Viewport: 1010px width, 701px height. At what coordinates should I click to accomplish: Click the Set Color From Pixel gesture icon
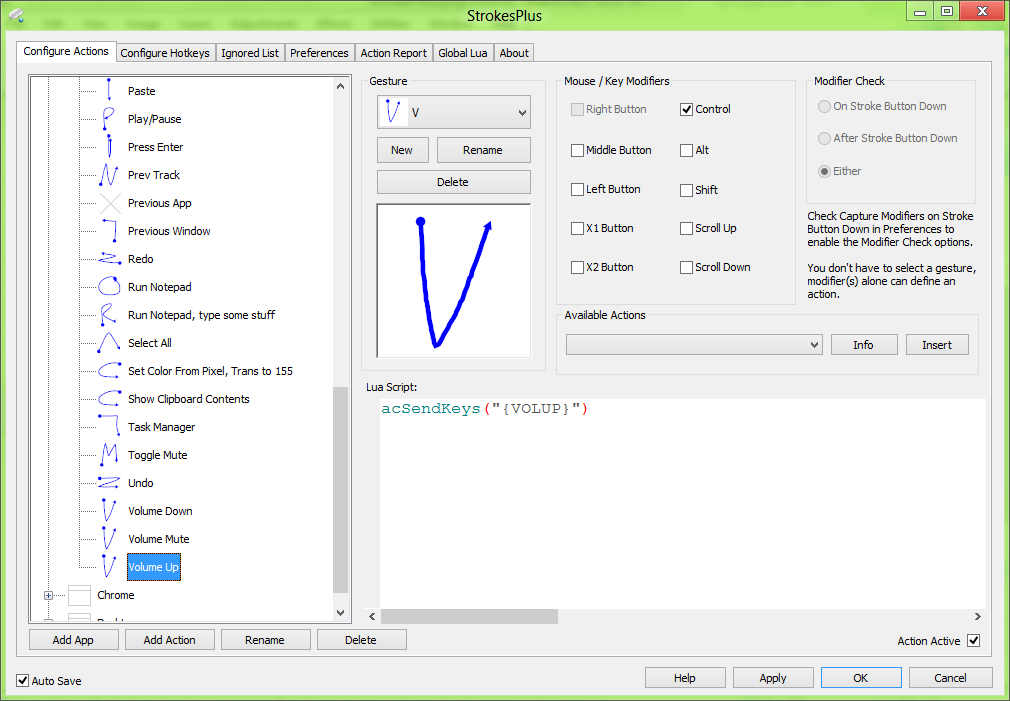pos(110,371)
